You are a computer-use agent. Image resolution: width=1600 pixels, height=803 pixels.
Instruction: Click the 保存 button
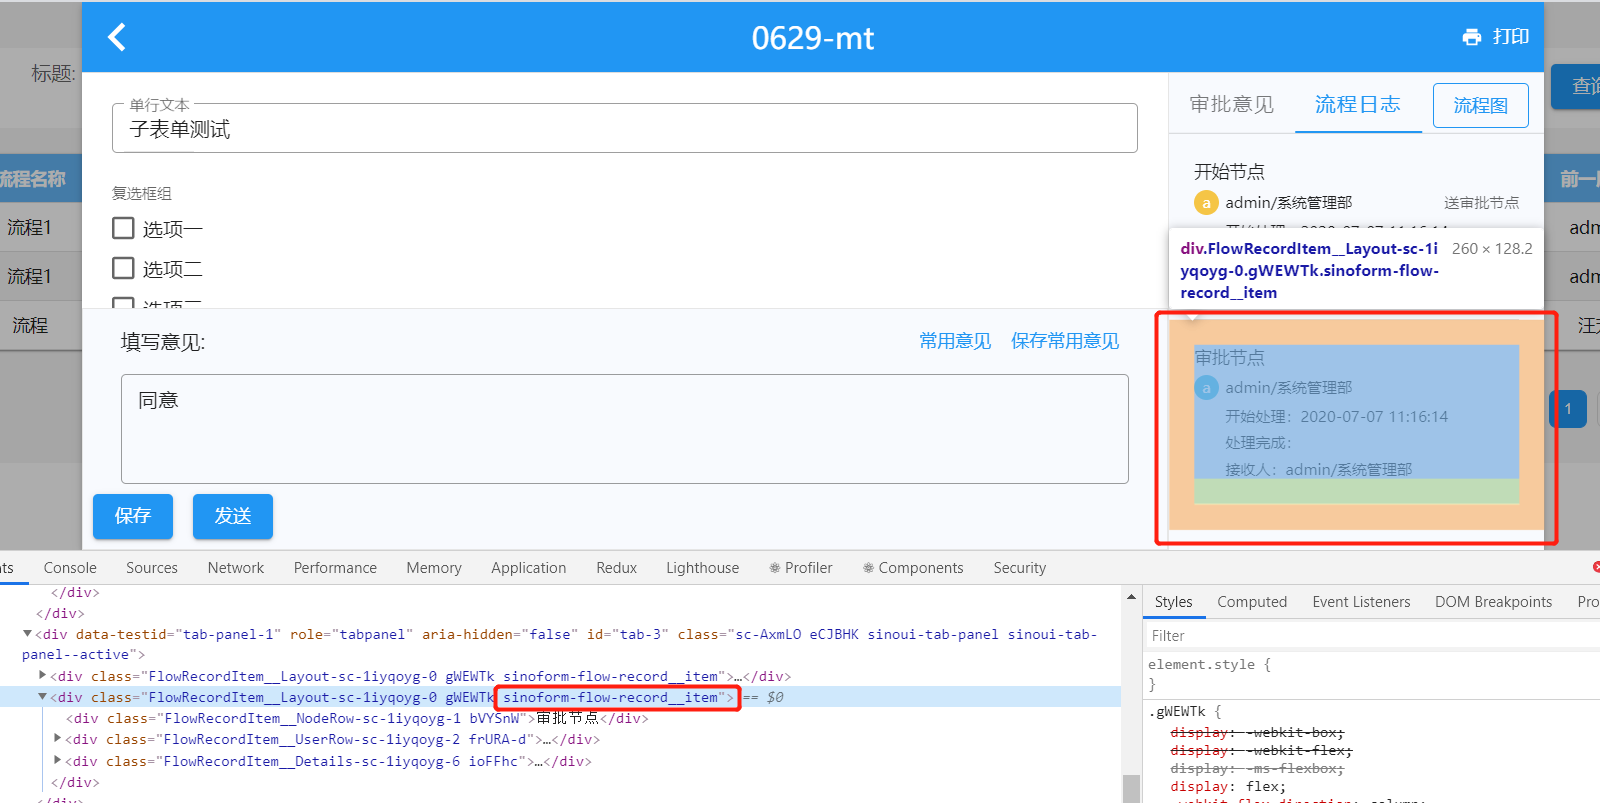point(133,516)
